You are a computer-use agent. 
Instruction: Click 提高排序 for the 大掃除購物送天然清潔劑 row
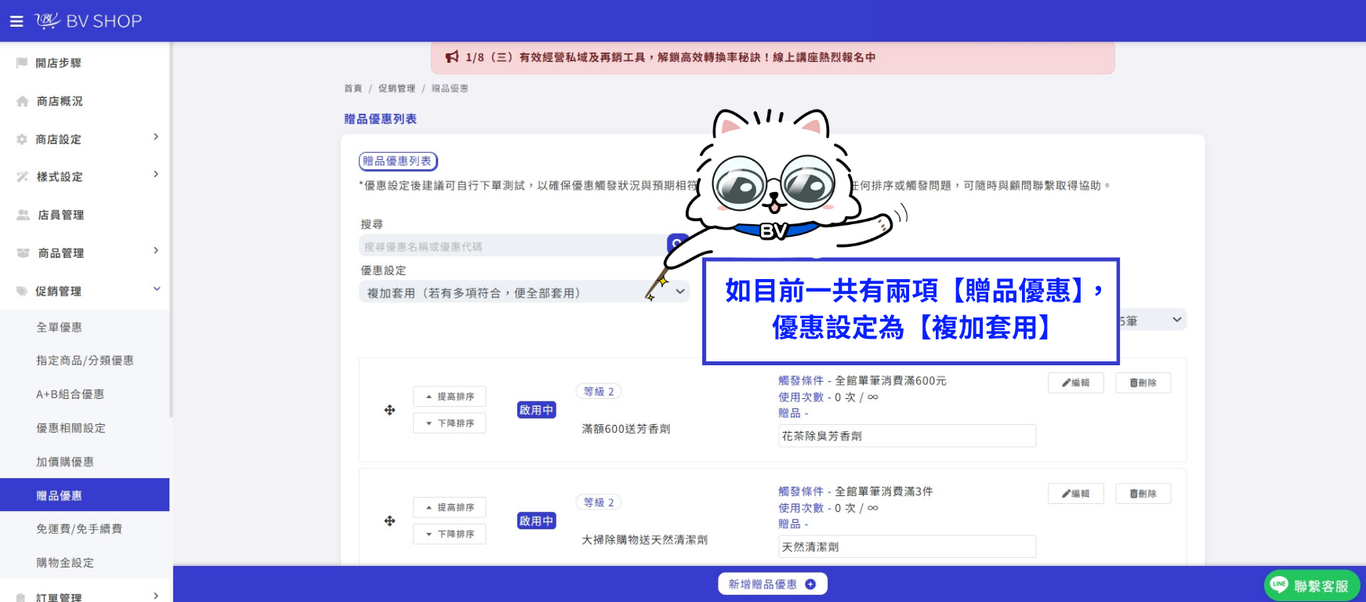(450, 508)
